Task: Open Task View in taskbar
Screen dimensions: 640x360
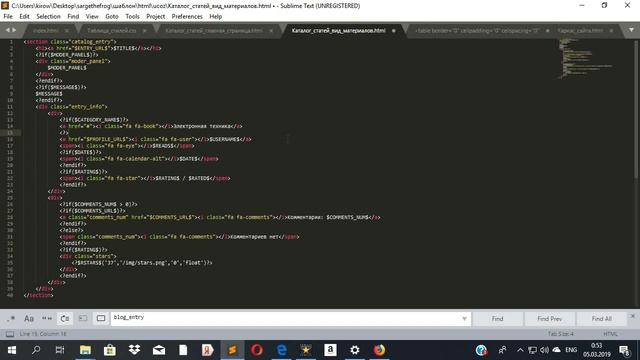Action: click(x=60, y=350)
